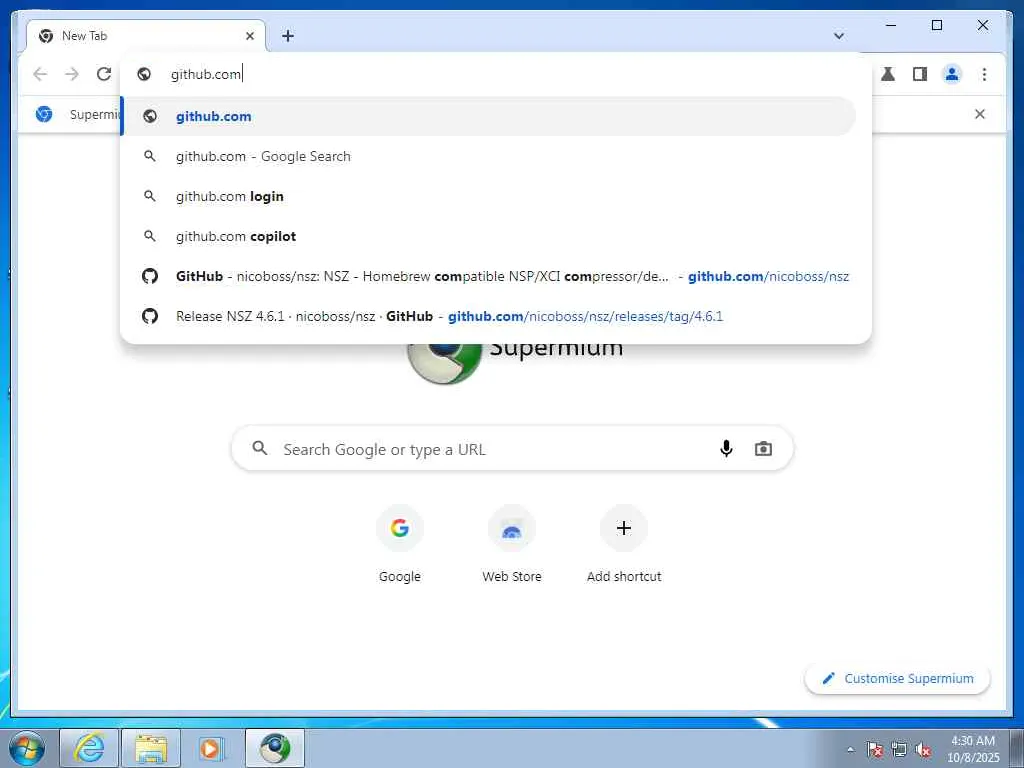Open a new tab with the plus button
Screen dimensions: 1024x768
pos(288,36)
